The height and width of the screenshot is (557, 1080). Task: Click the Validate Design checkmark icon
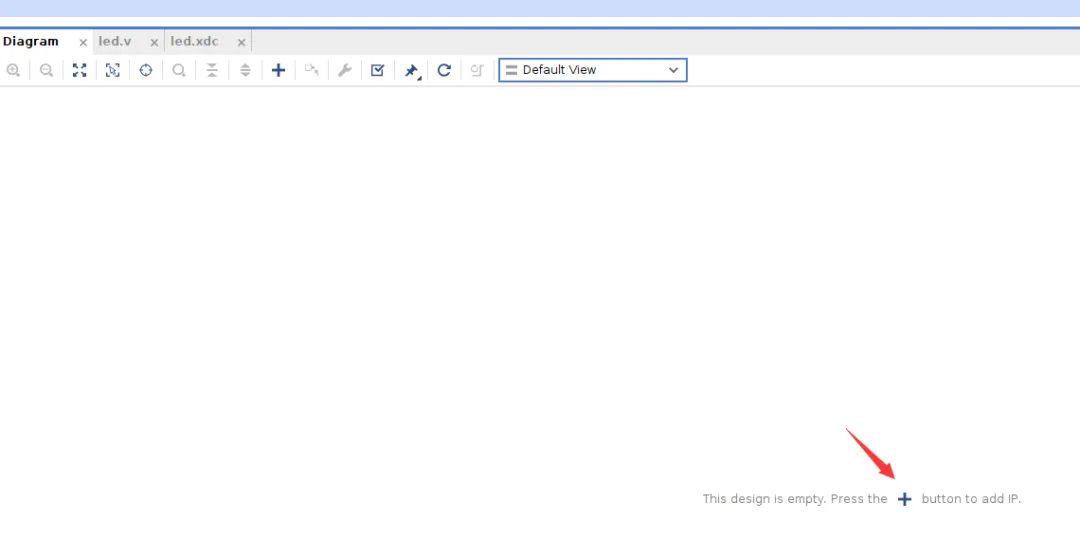377,70
